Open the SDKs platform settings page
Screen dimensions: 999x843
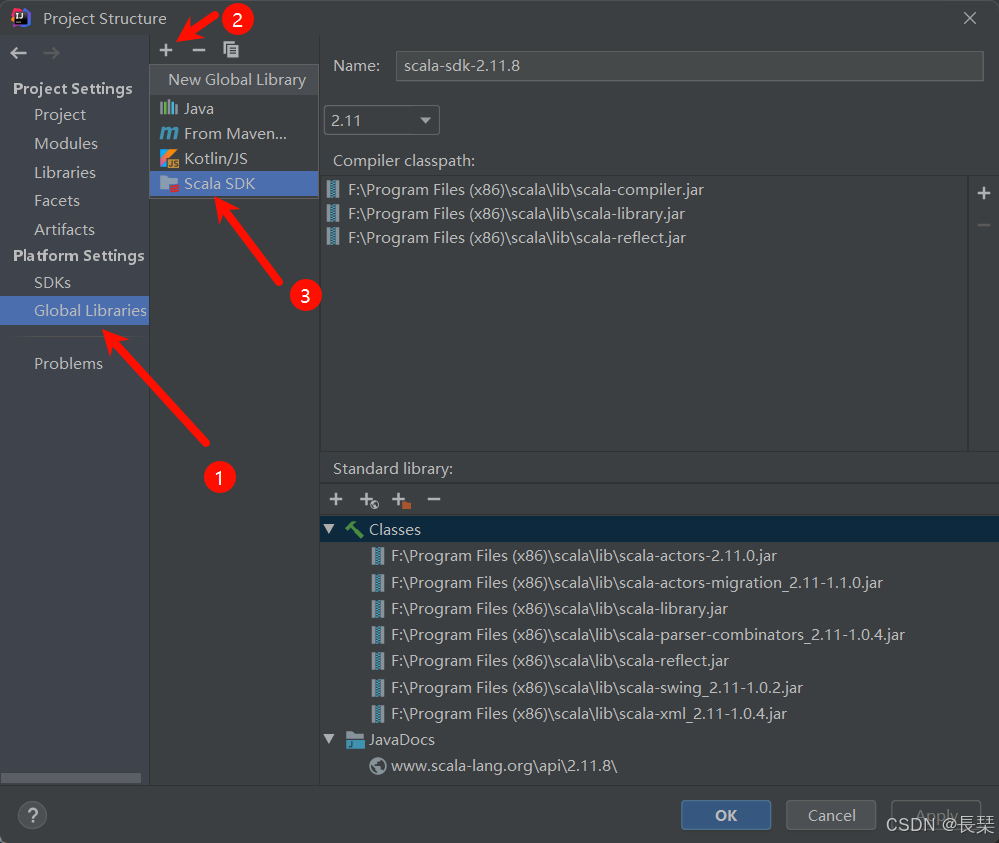click(52, 282)
